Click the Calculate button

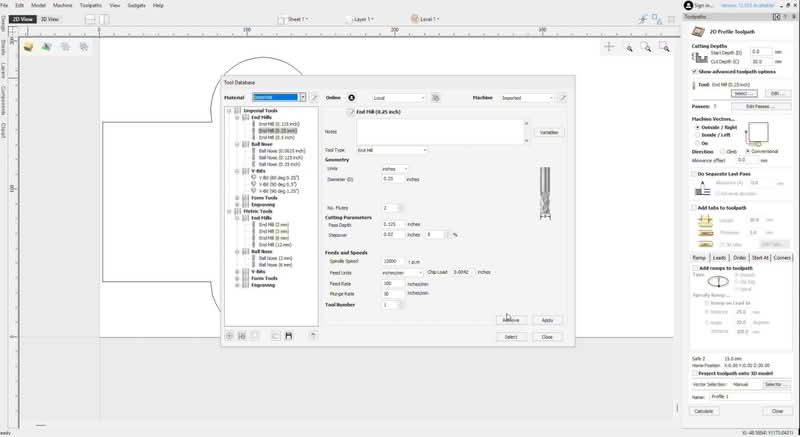[704, 411]
